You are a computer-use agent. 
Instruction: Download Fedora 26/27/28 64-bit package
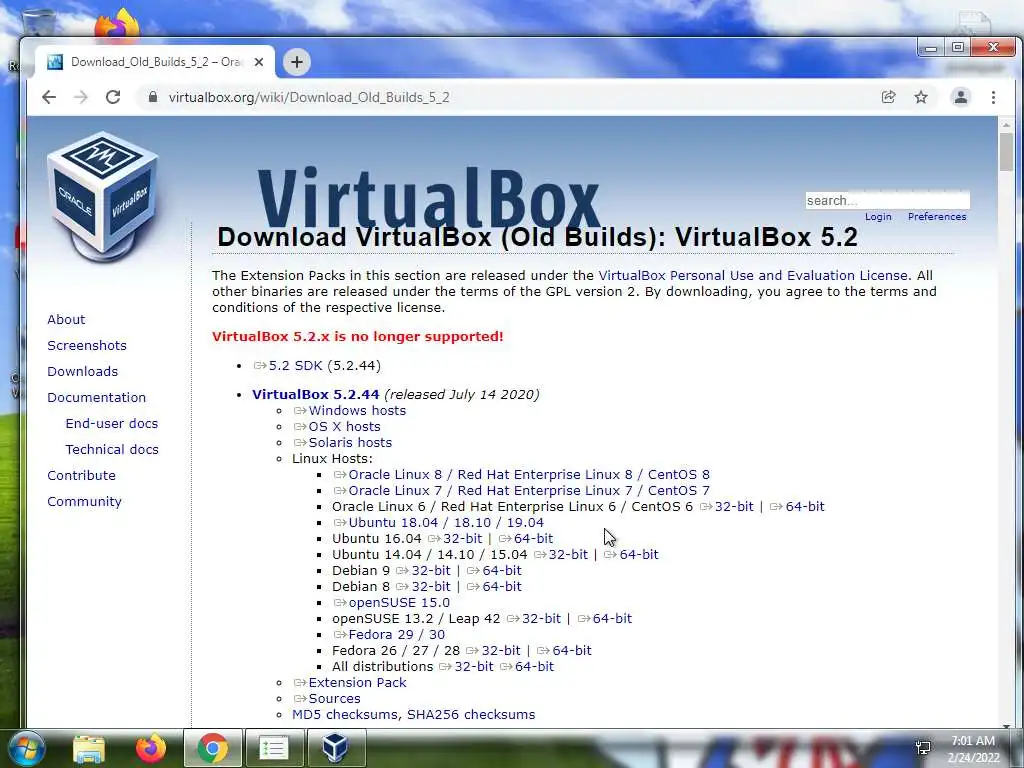tap(564, 650)
